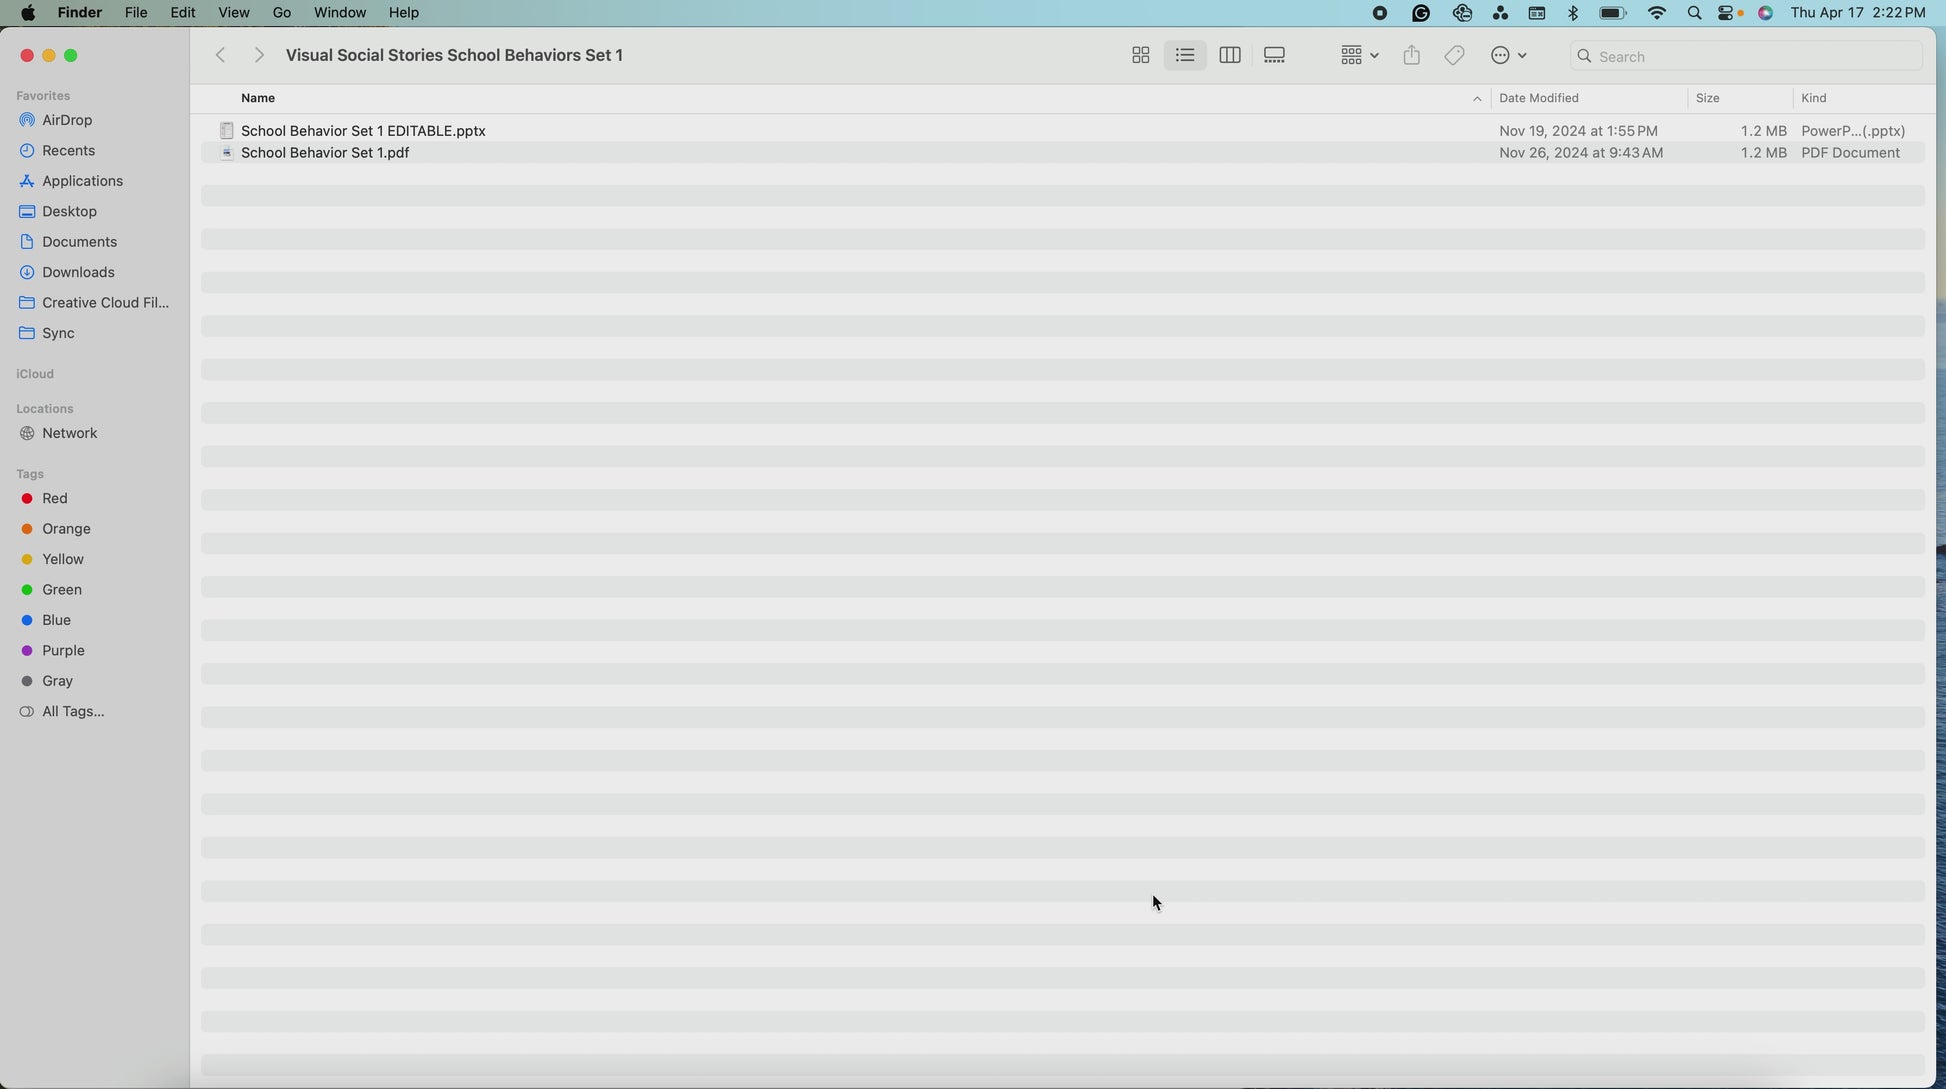Open the Go menu
This screenshot has height=1089, width=1946.
click(x=282, y=13)
